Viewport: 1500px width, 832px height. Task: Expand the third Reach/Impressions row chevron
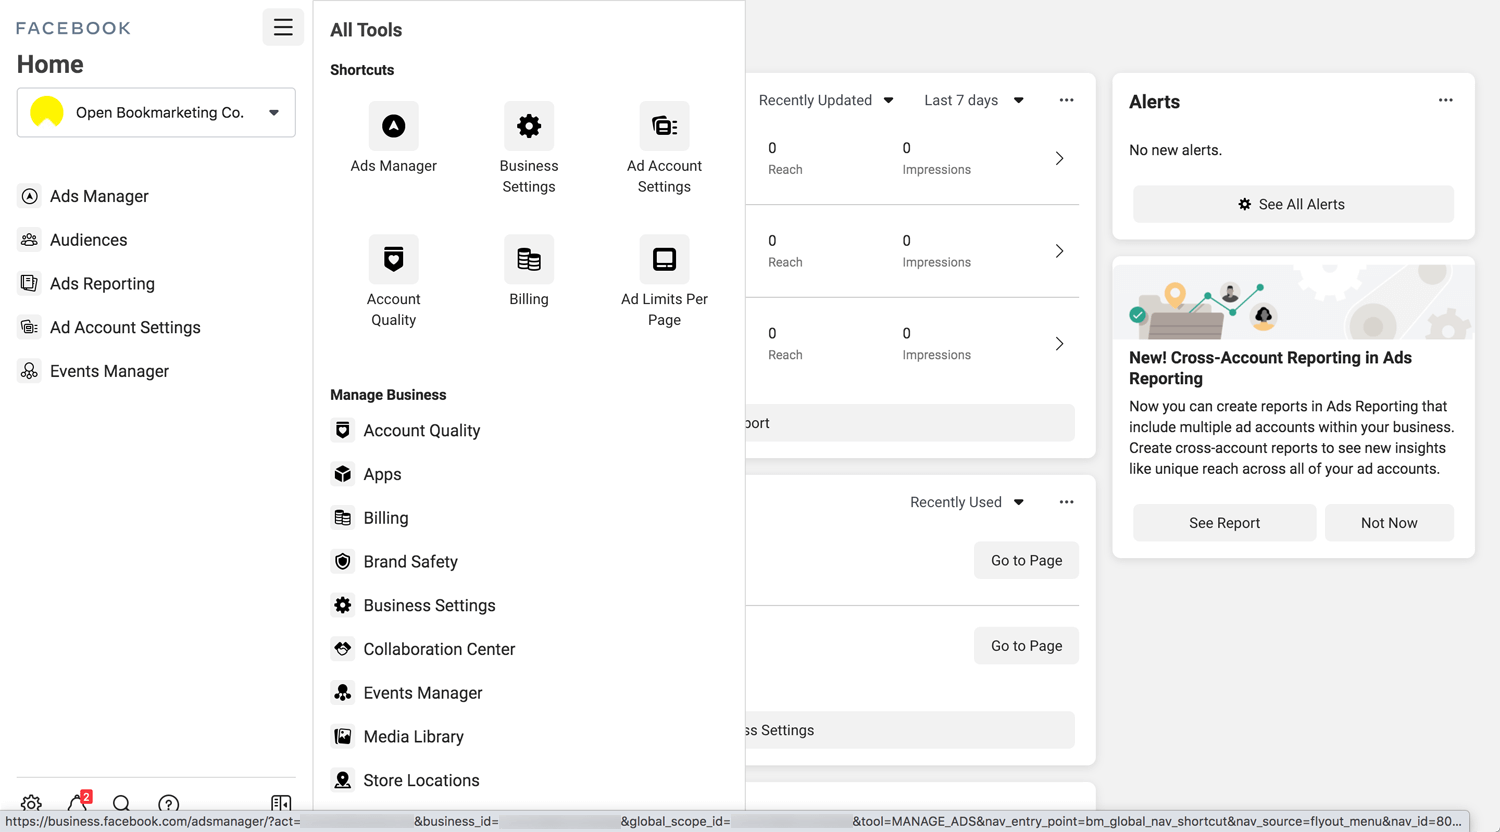tap(1059, 344)
